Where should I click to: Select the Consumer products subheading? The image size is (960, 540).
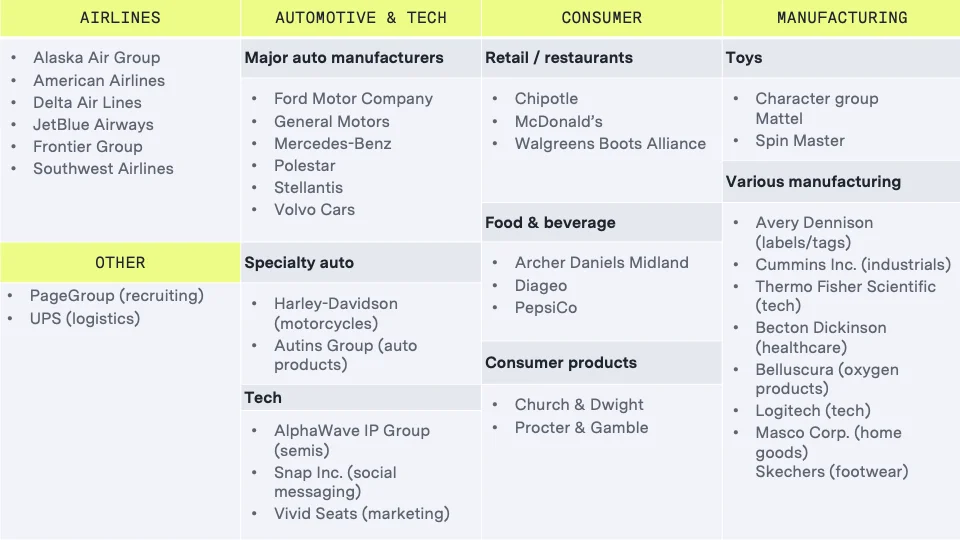[561, 363]
